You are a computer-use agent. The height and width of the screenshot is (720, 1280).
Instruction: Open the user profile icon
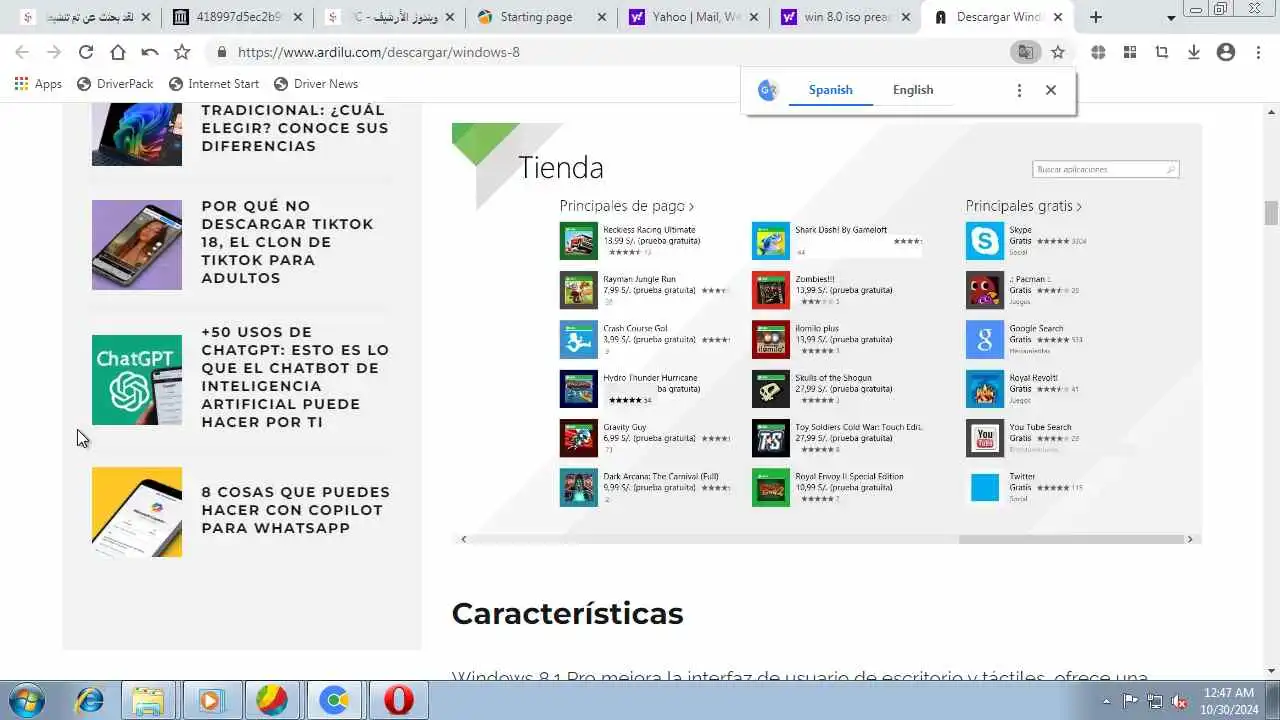pos(1226,52)
